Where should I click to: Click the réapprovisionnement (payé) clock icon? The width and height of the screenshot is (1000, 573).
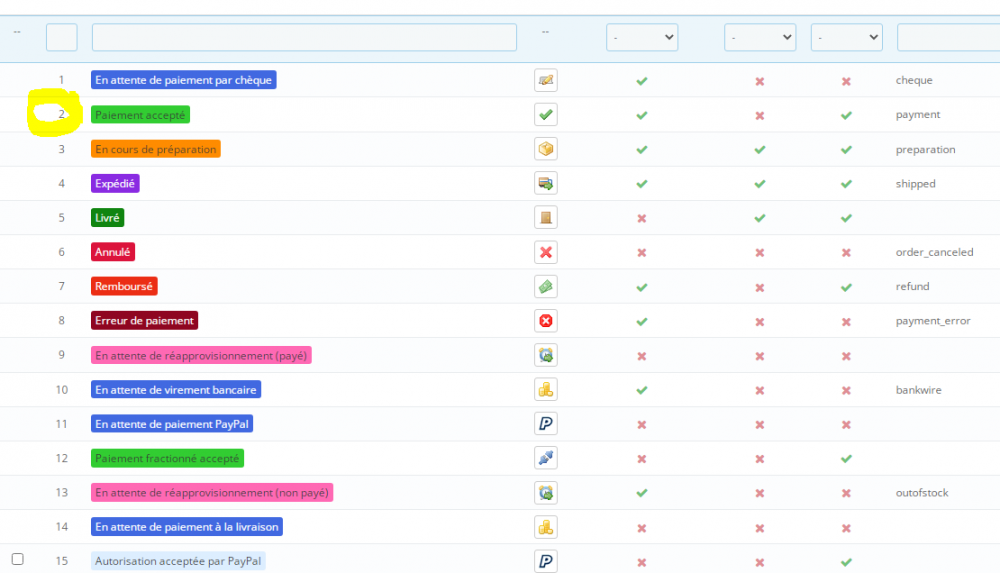click(x=546, y=355)
